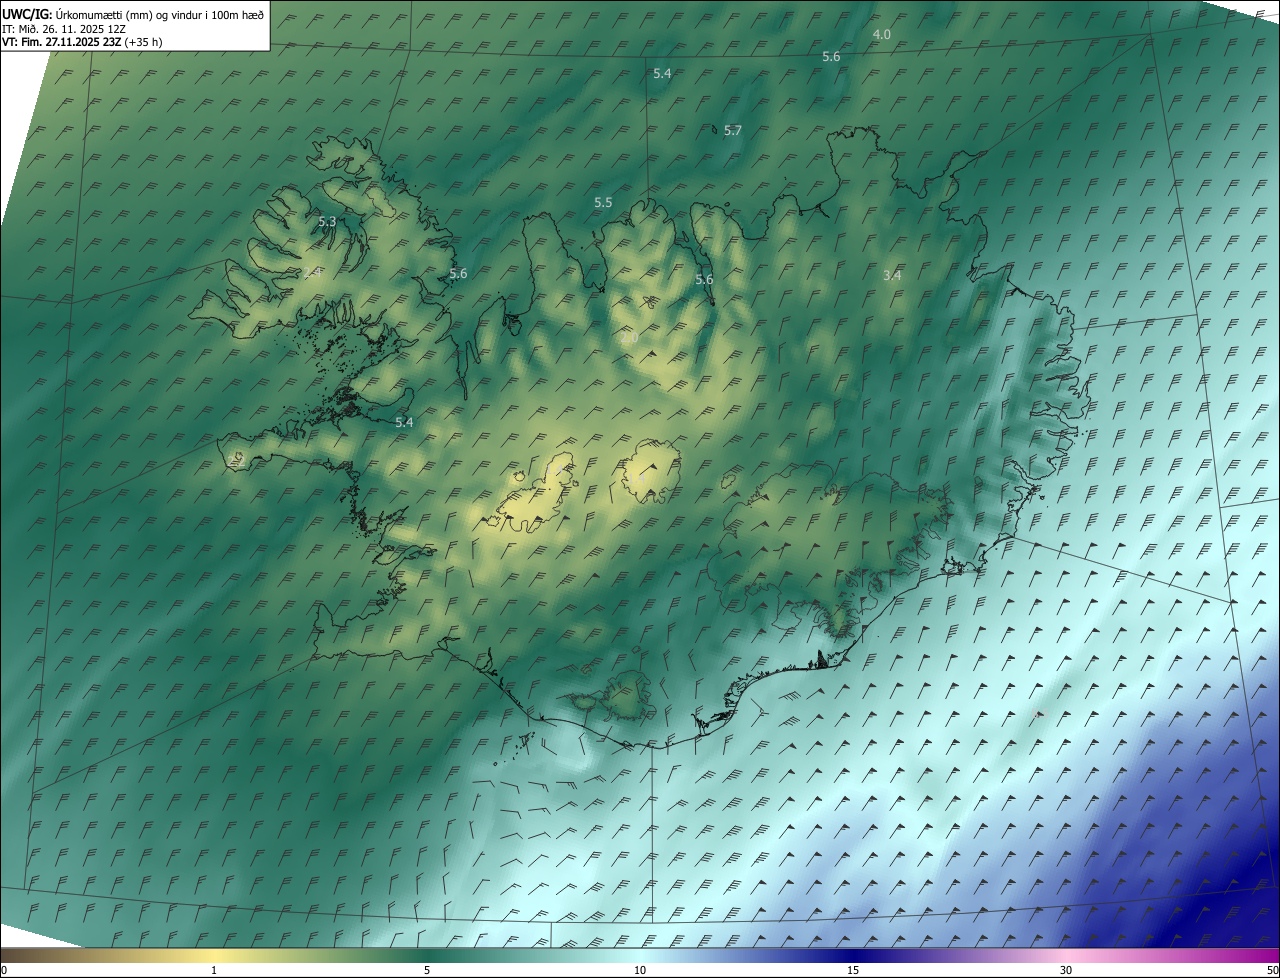
Task: Click the '0' tick on the color scale
Action: point(4,970)
